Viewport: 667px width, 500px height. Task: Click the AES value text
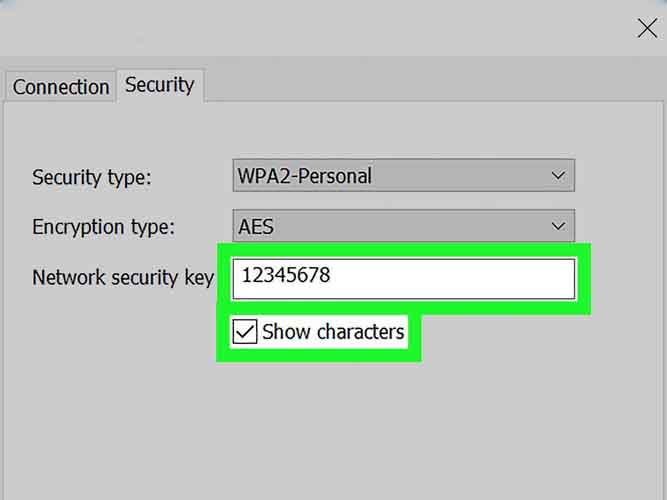pyautogui.click(x=256, y=227)
